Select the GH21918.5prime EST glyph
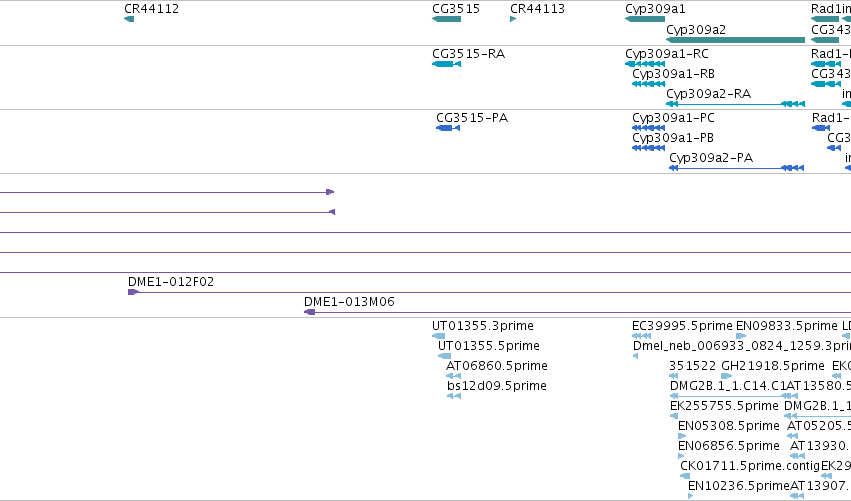 click(727, 376)
